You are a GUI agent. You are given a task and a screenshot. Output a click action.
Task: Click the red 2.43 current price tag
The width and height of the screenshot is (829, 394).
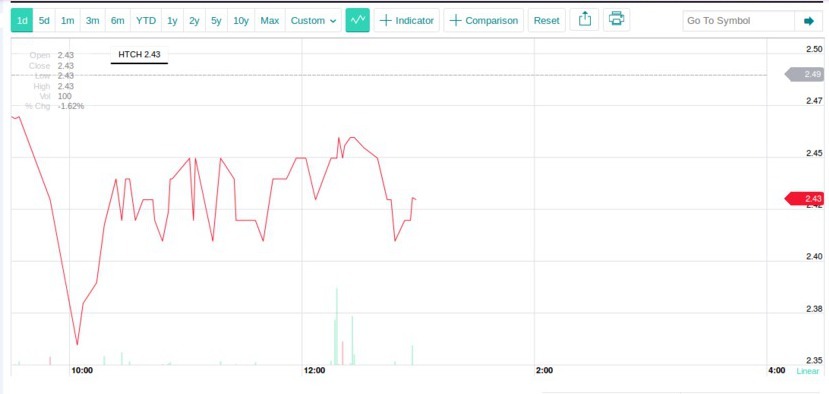[x=804, y=199]
